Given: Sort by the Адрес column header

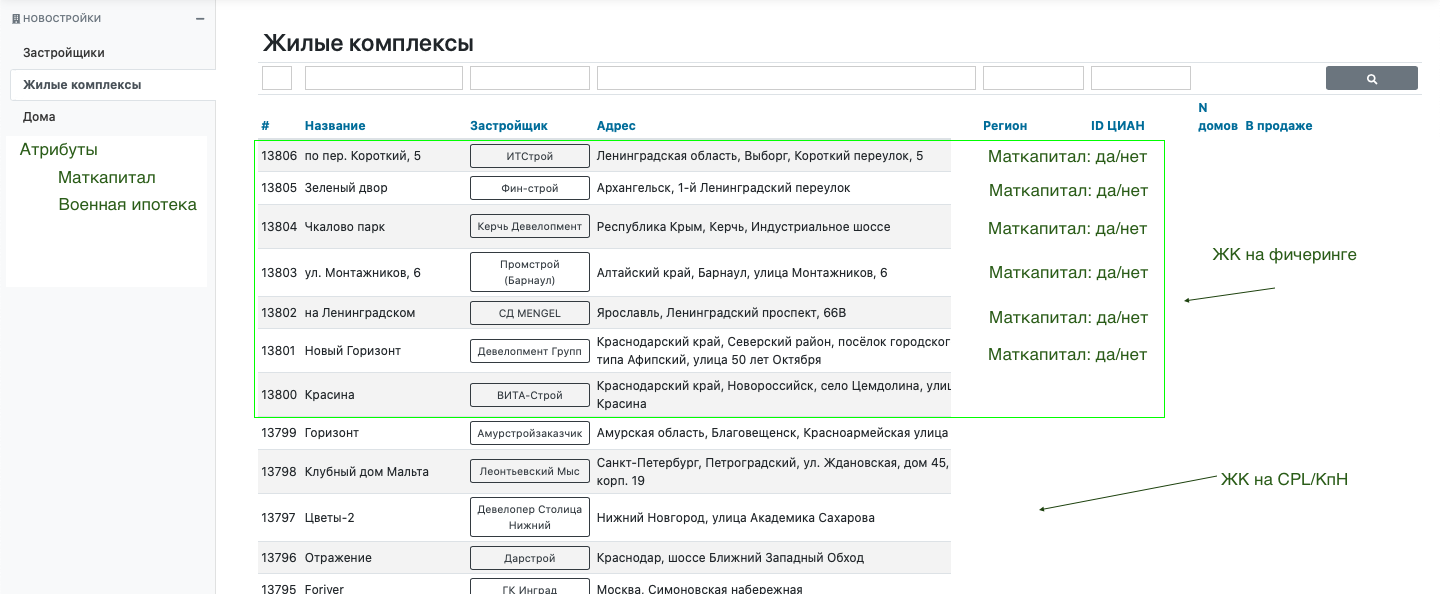Looking at the screenshot, I should pos(616,126).
